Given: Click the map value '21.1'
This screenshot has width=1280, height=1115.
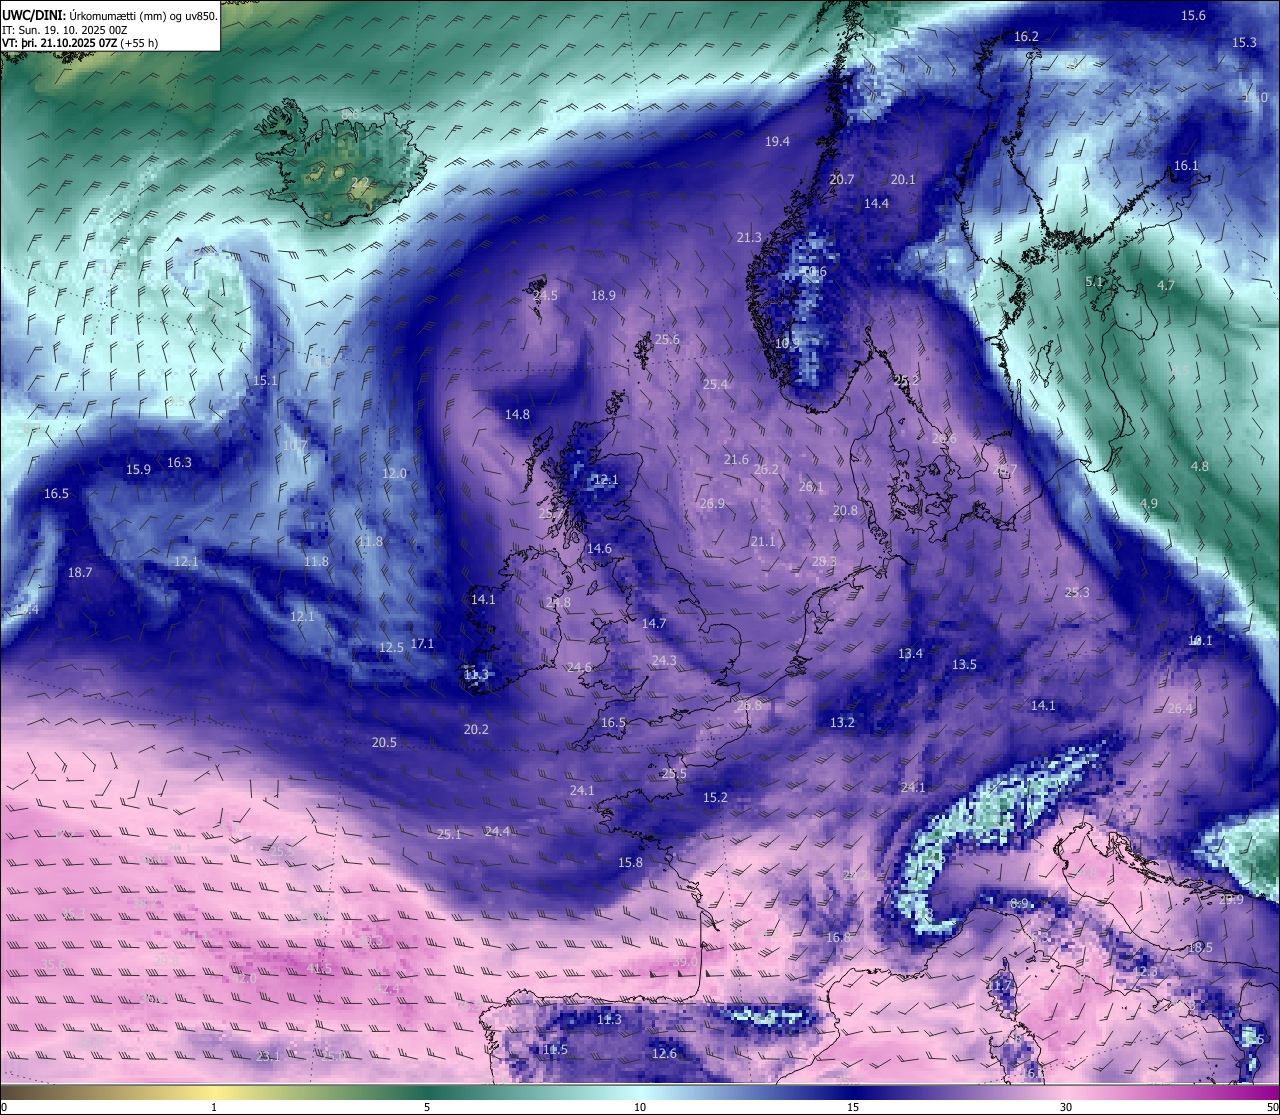Looking at the screenshot, I should click(763, 541).
